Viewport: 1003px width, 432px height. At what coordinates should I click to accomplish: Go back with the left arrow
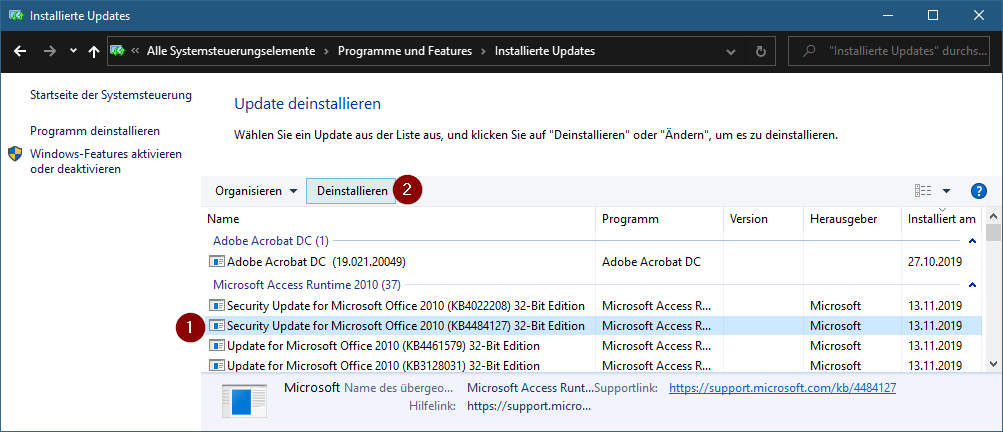(x=20, y=52)
